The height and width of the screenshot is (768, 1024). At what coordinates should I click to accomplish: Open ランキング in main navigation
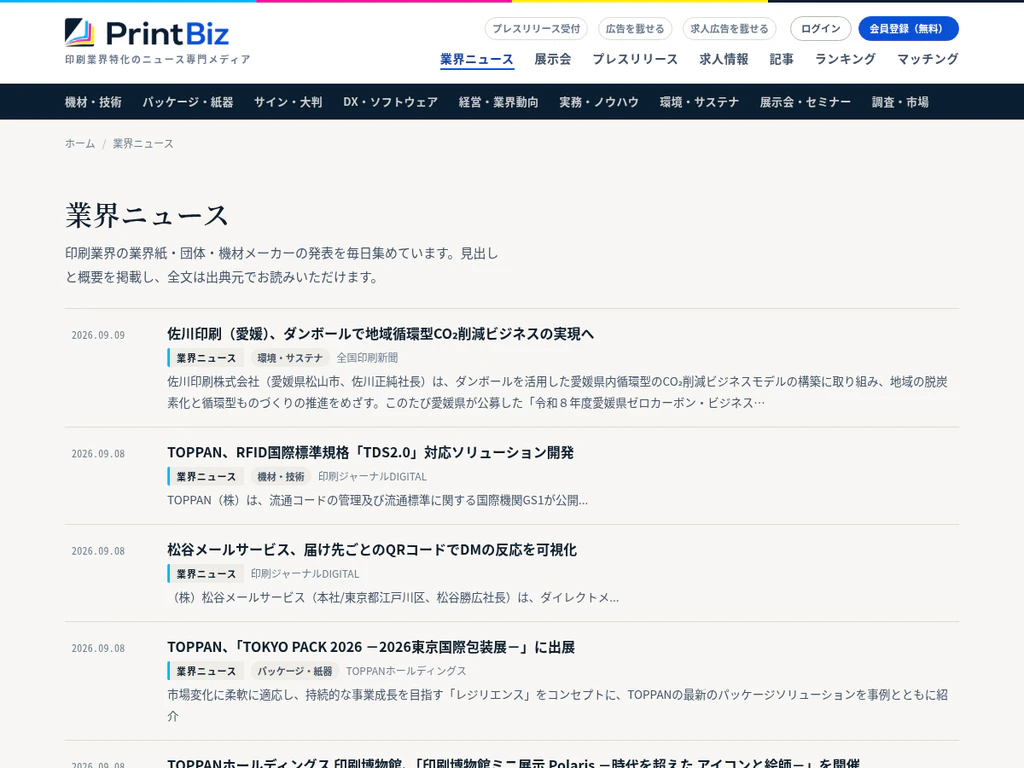pos(845,59)
